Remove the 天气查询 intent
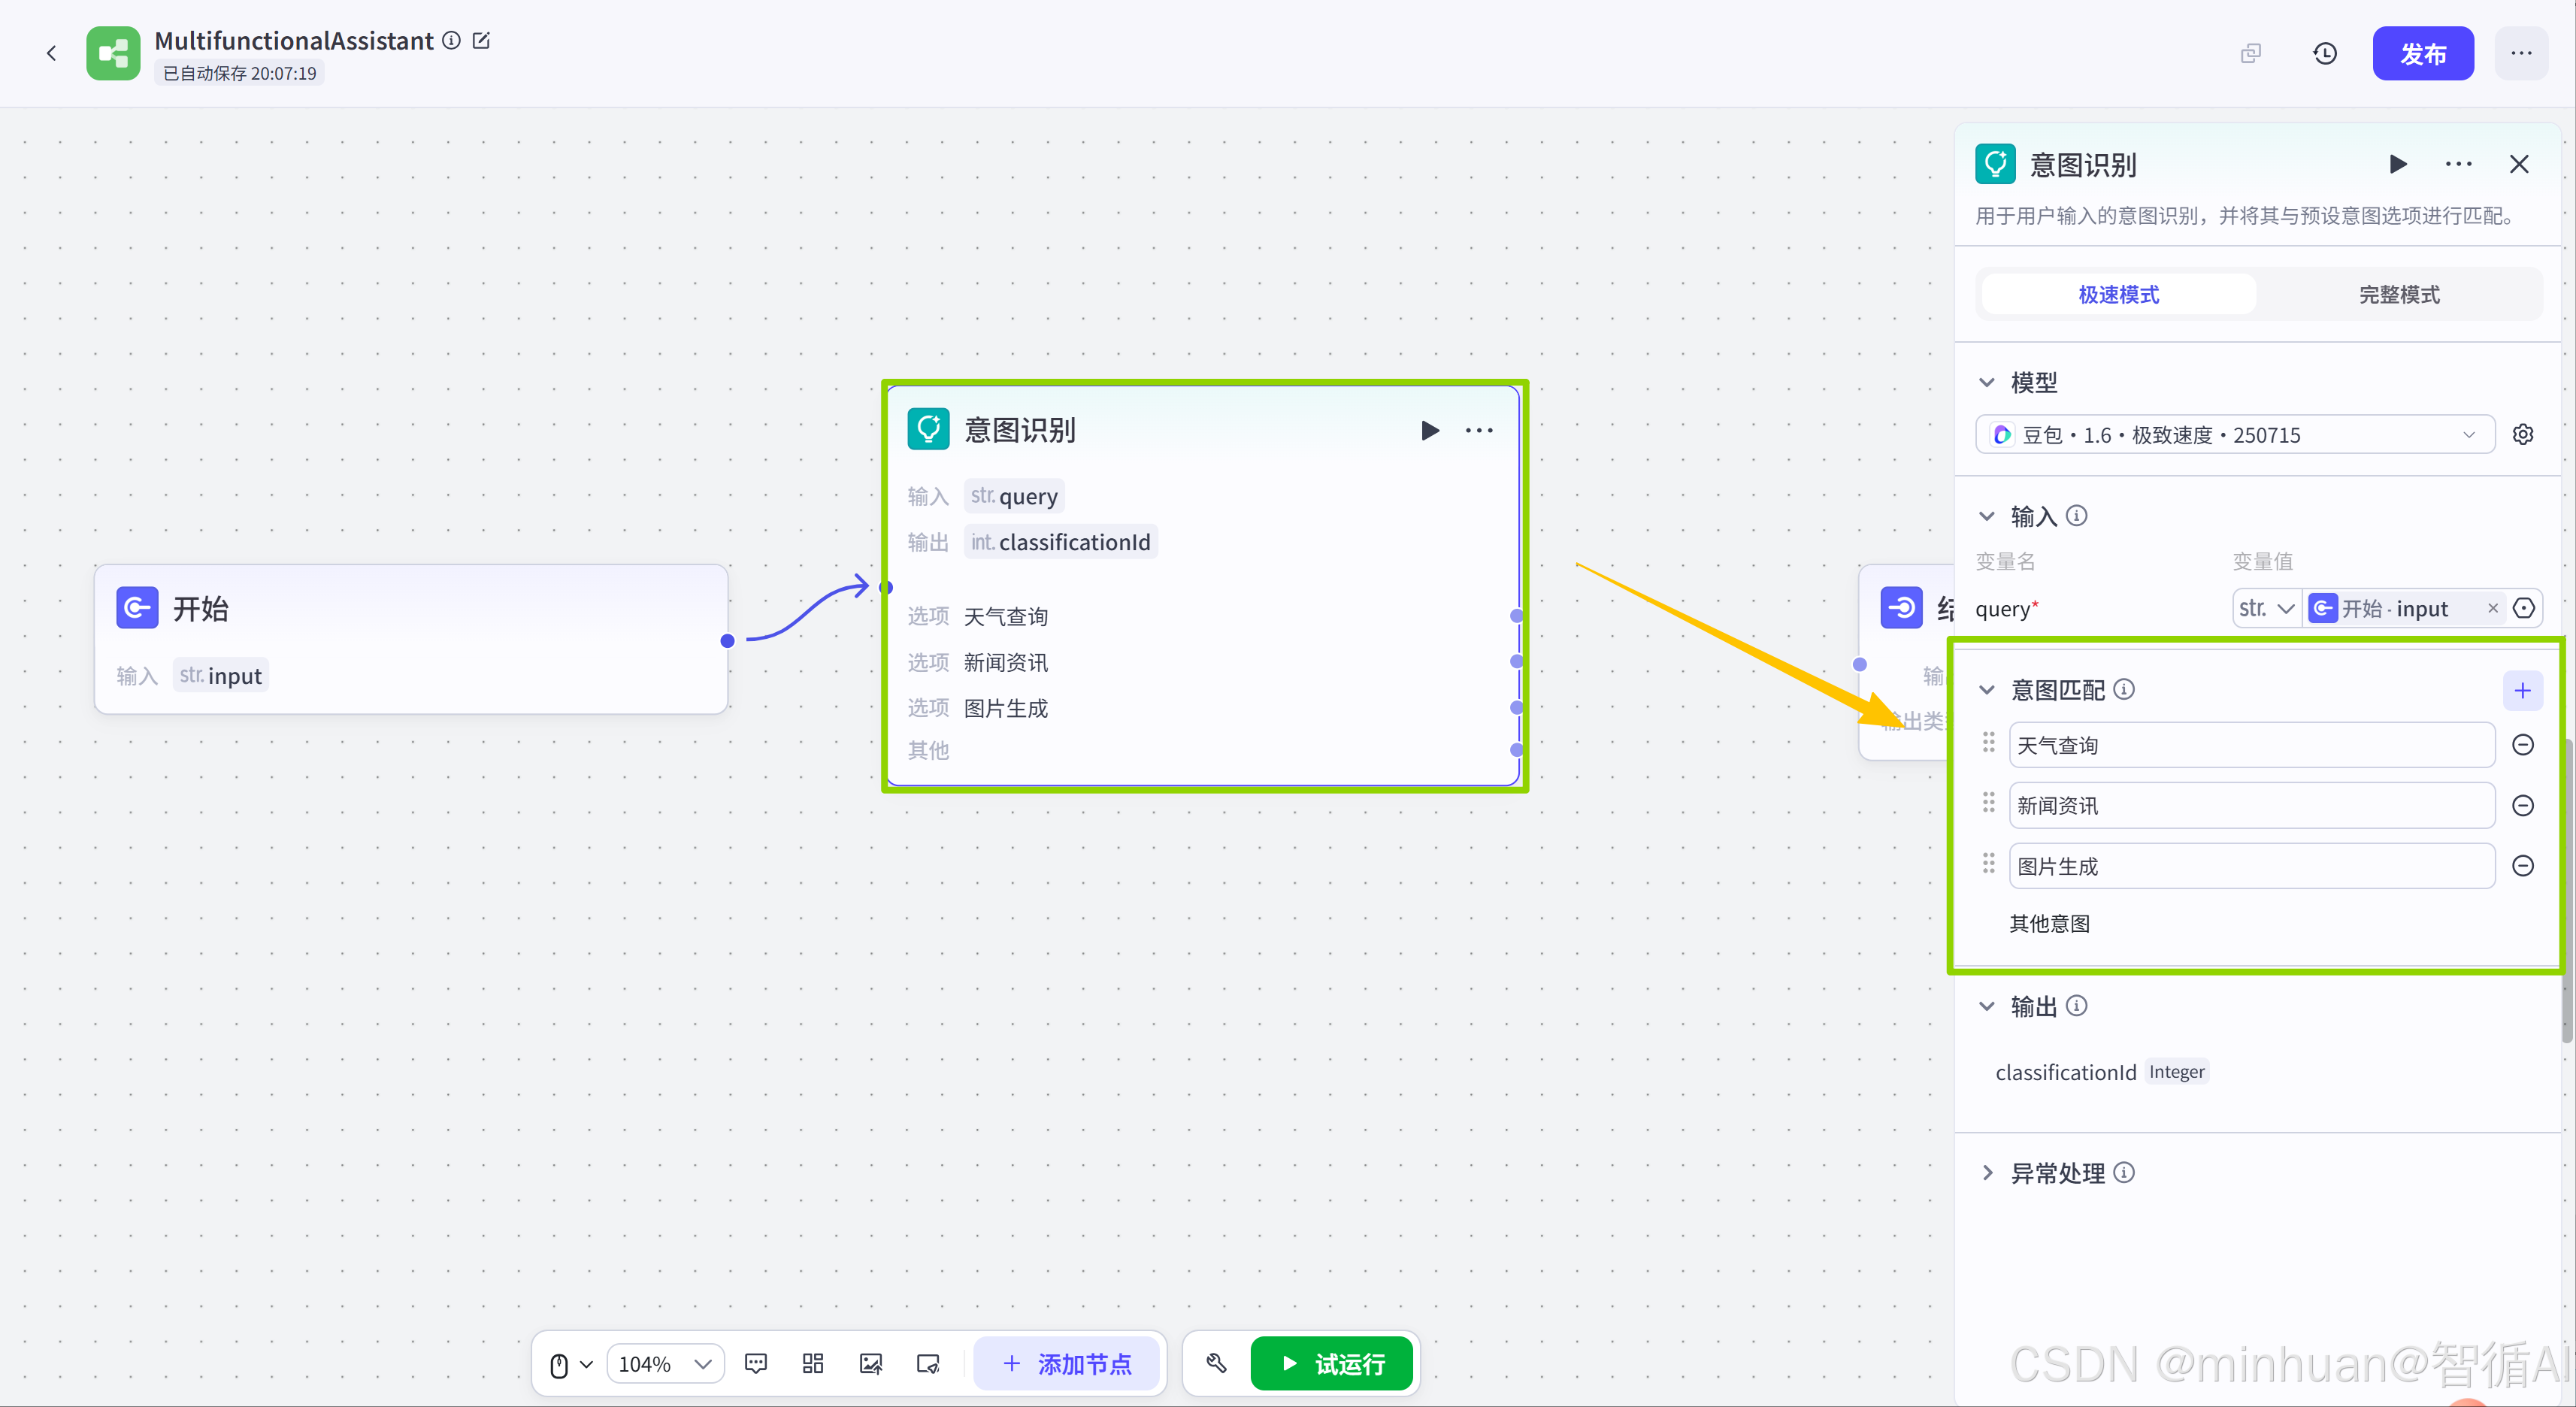The image size is (2576, 1407). pyautogui.click(x=2523, y=745)
